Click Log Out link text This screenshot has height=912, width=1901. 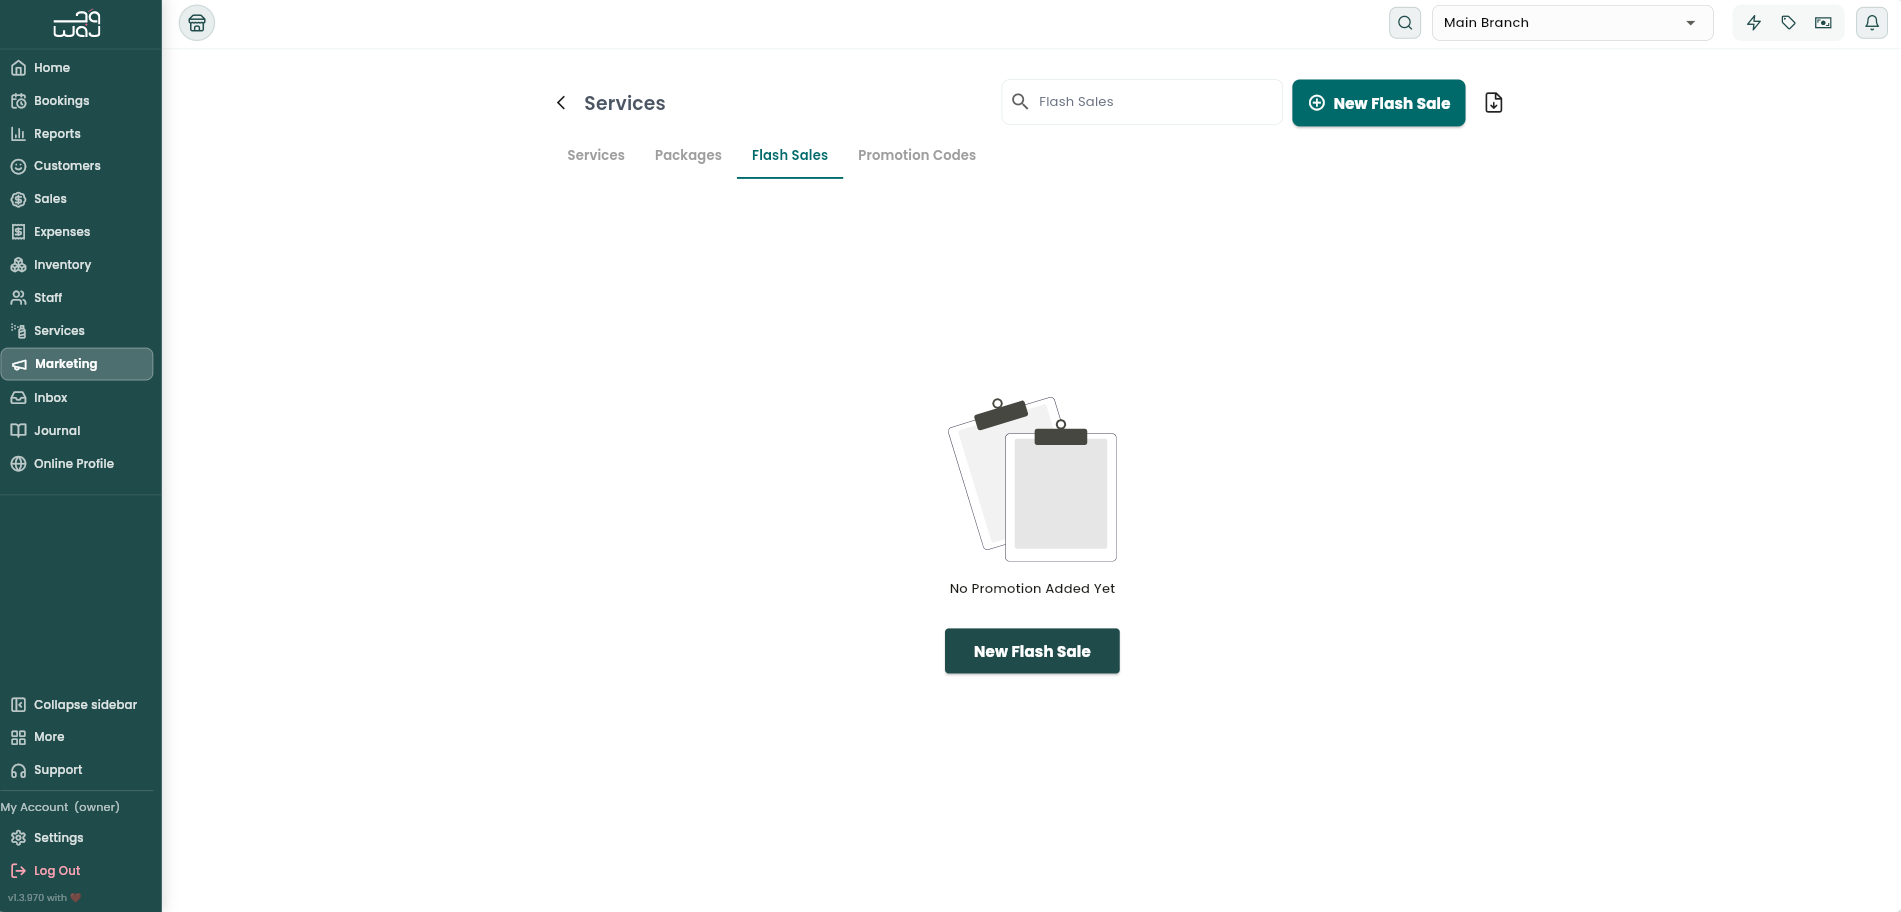coord(57,871)
